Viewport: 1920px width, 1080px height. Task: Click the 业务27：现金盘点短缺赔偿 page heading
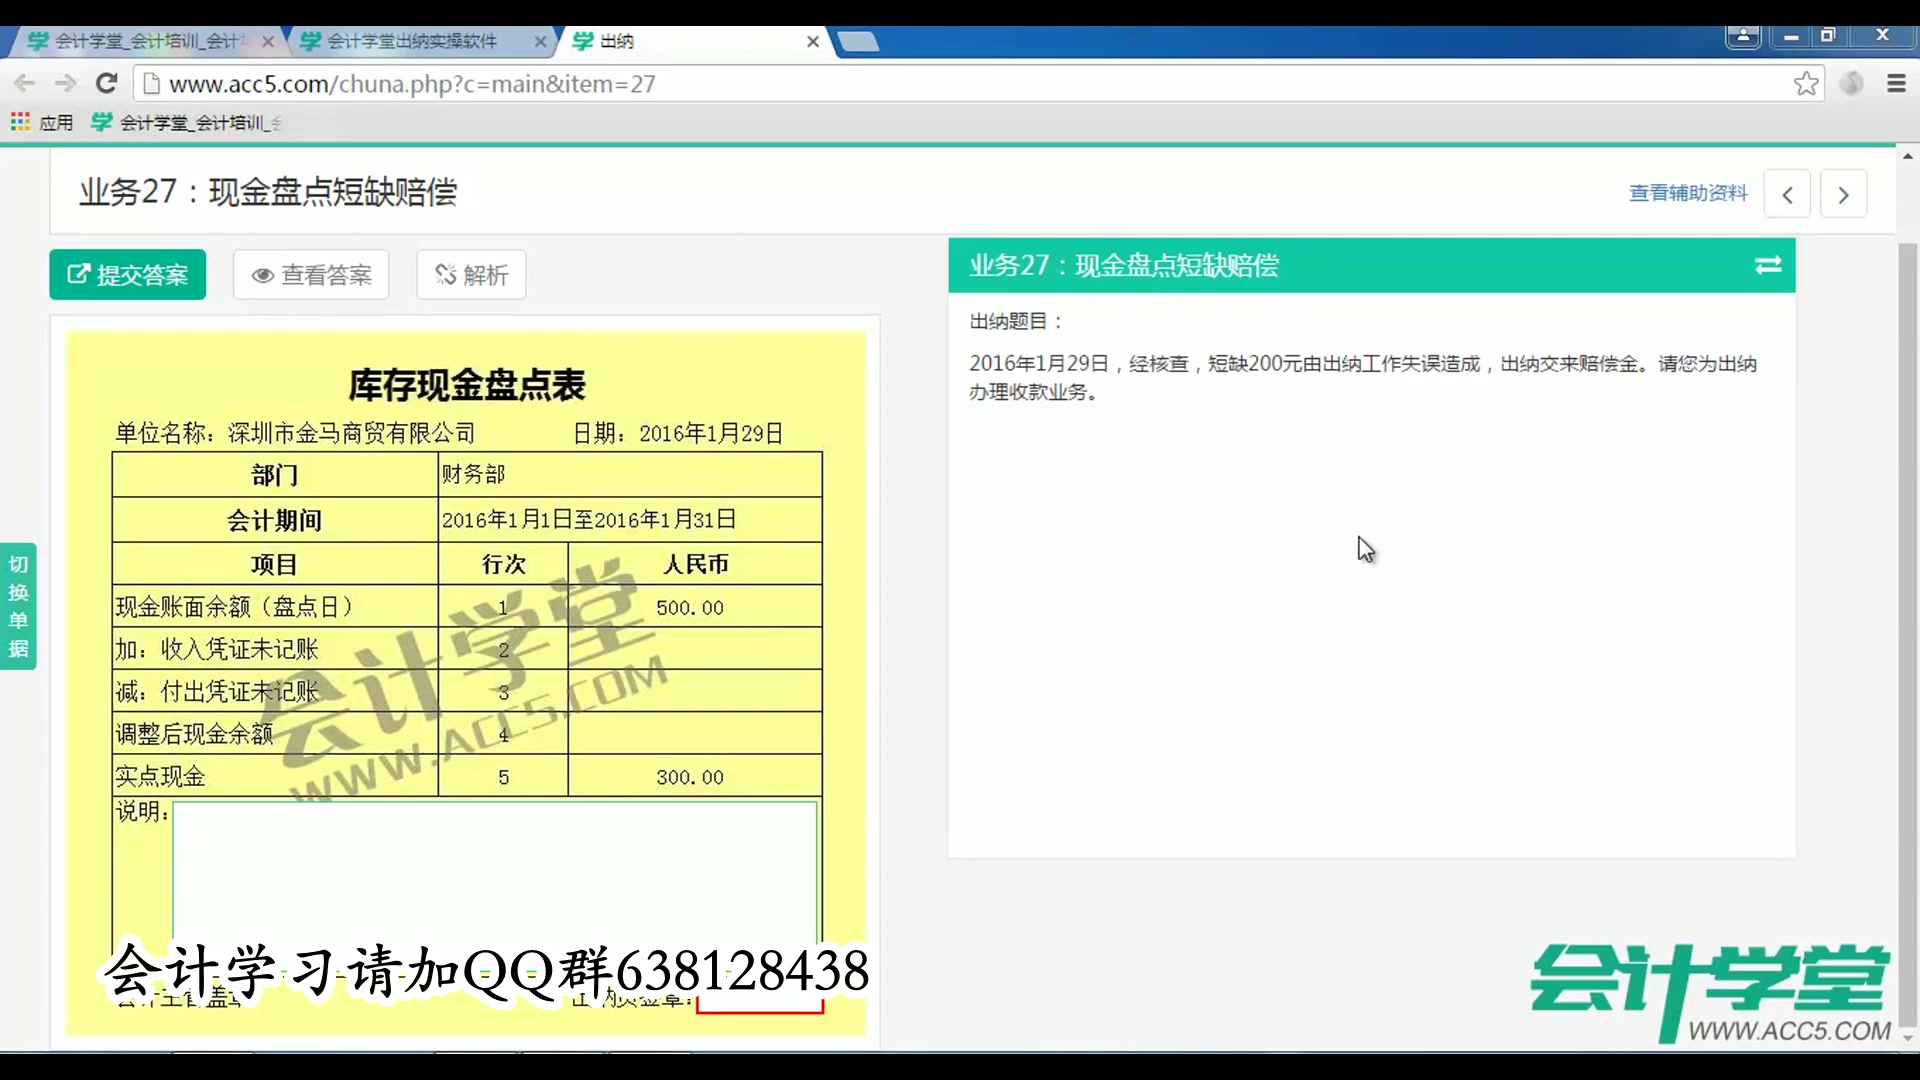(268, 192)
